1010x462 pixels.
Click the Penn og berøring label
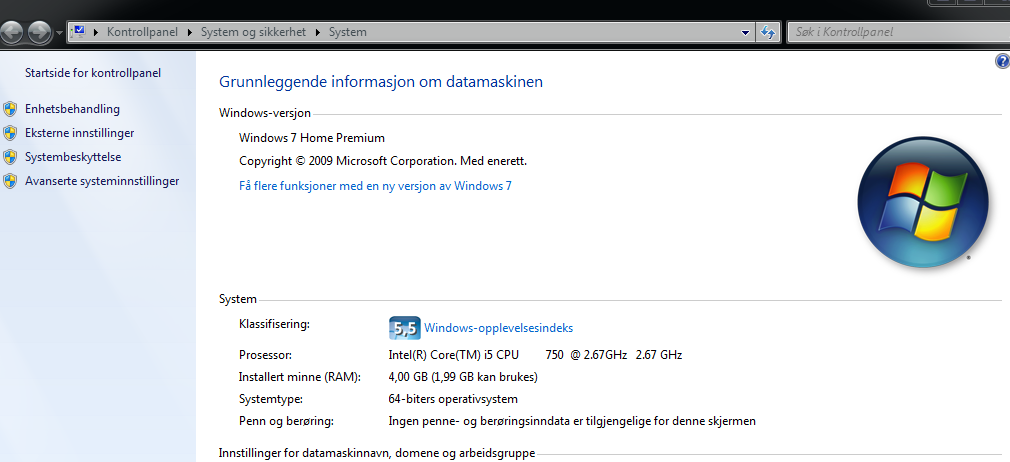[x=286, y=421]
